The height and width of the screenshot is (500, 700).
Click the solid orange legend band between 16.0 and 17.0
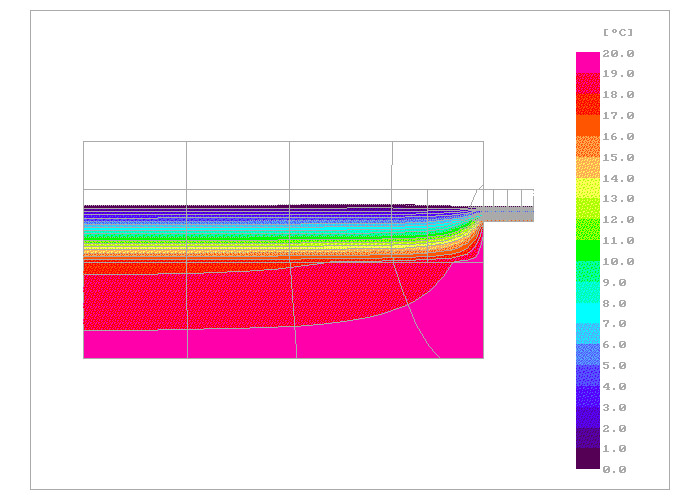(x=588, y=125)
